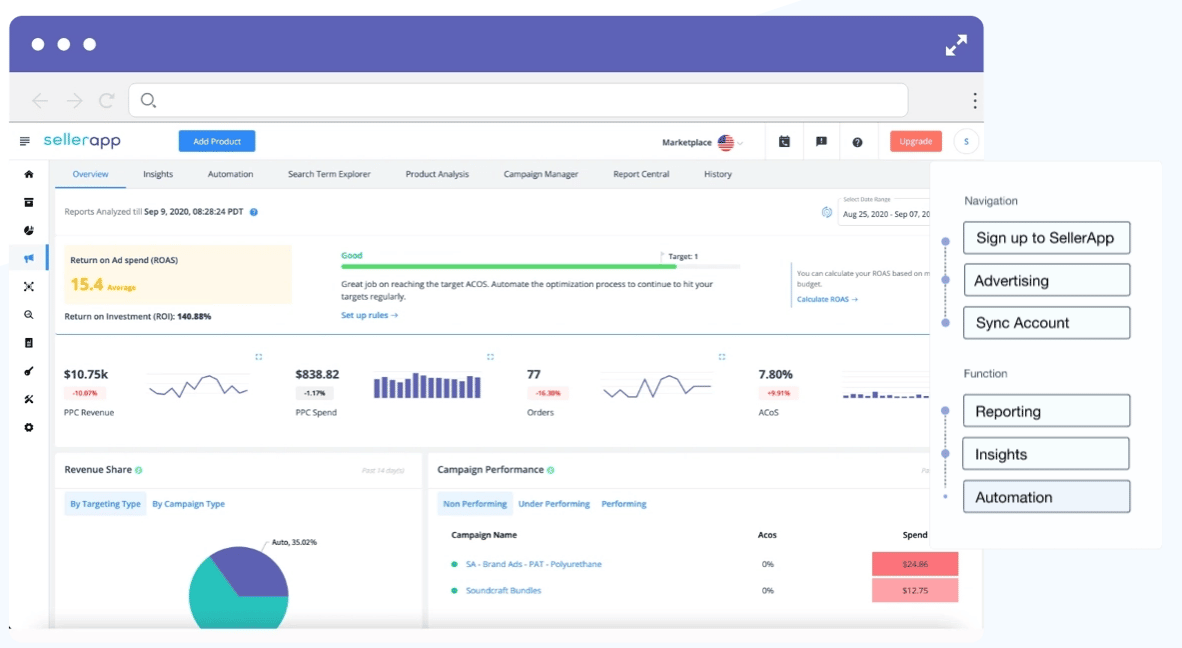
Task: Open the document report icon in sidebar
Action: [29, 343]
